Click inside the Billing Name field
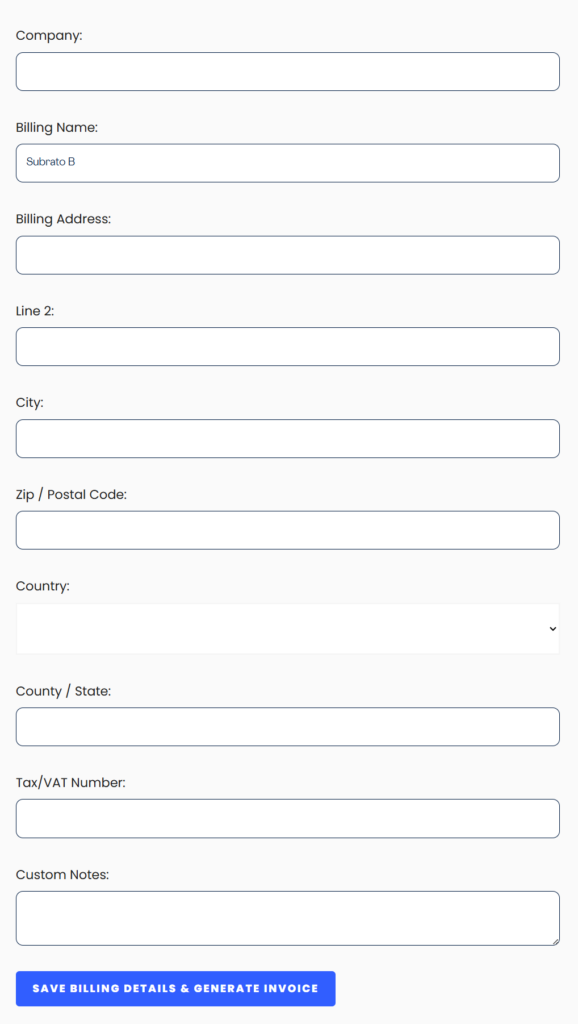 click(x=287, y=162)
